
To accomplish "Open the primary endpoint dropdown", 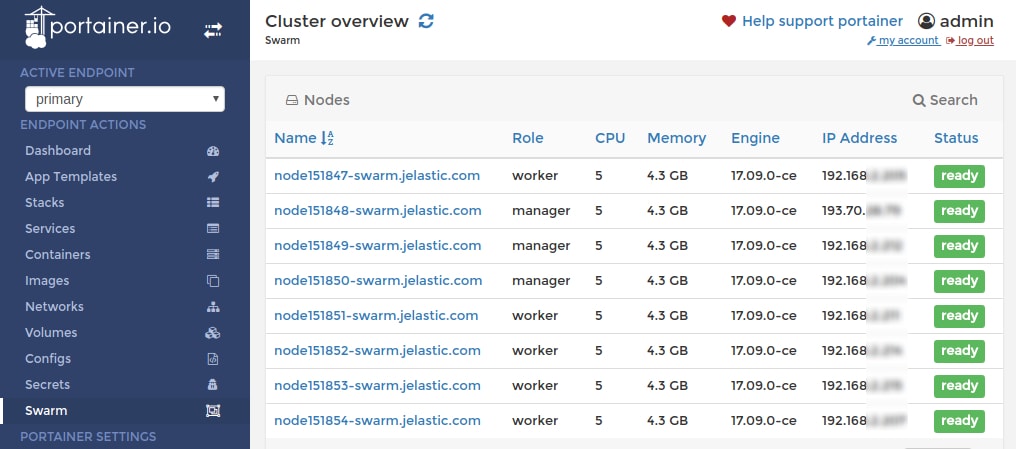I will [125, 99].
